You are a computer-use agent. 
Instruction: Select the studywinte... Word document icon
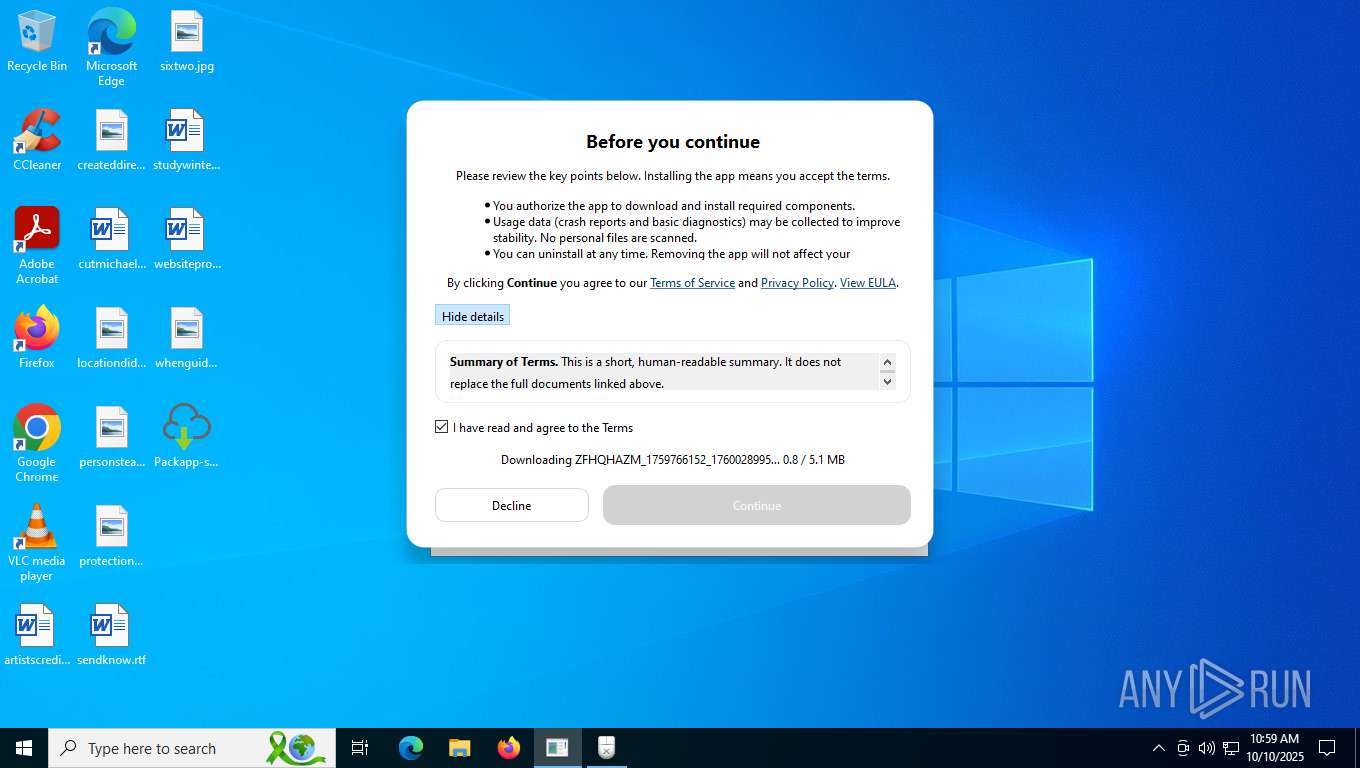tap(186, 141)
